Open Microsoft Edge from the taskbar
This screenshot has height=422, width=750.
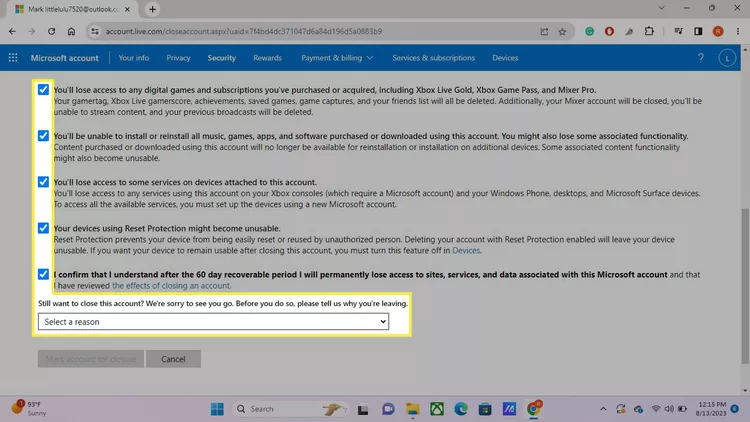(x=461, y=409)
